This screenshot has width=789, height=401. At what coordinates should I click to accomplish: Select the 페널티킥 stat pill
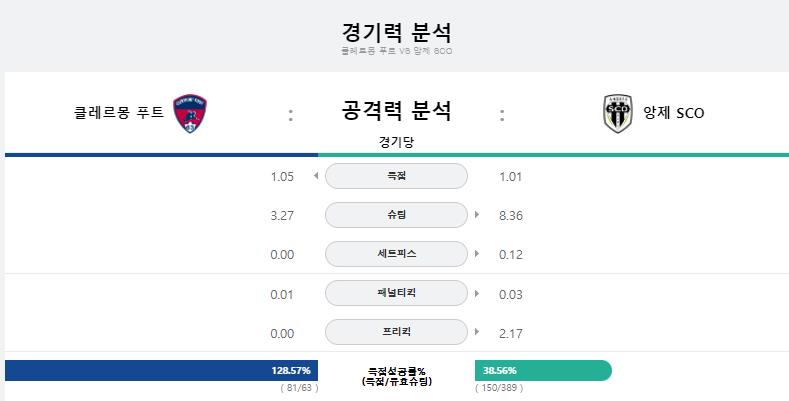point(396,293)
